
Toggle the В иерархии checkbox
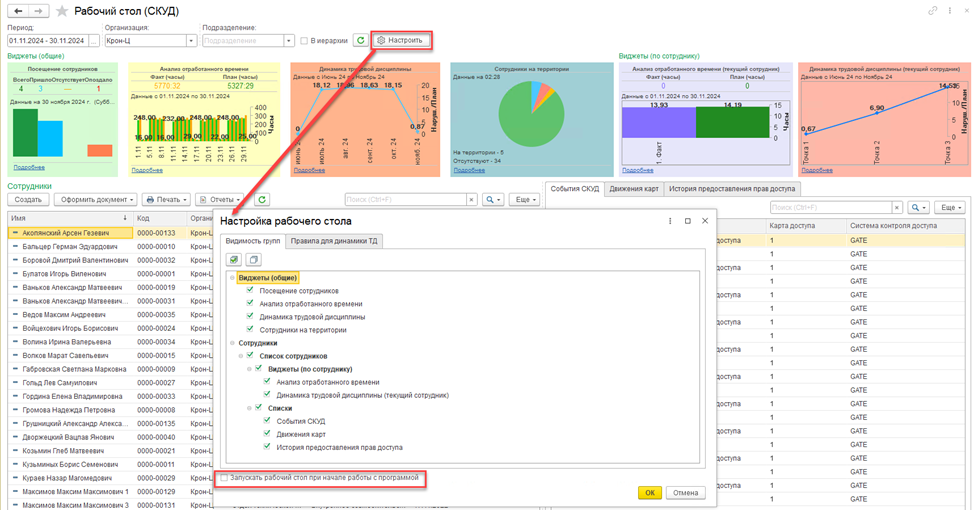pos(304,41)
